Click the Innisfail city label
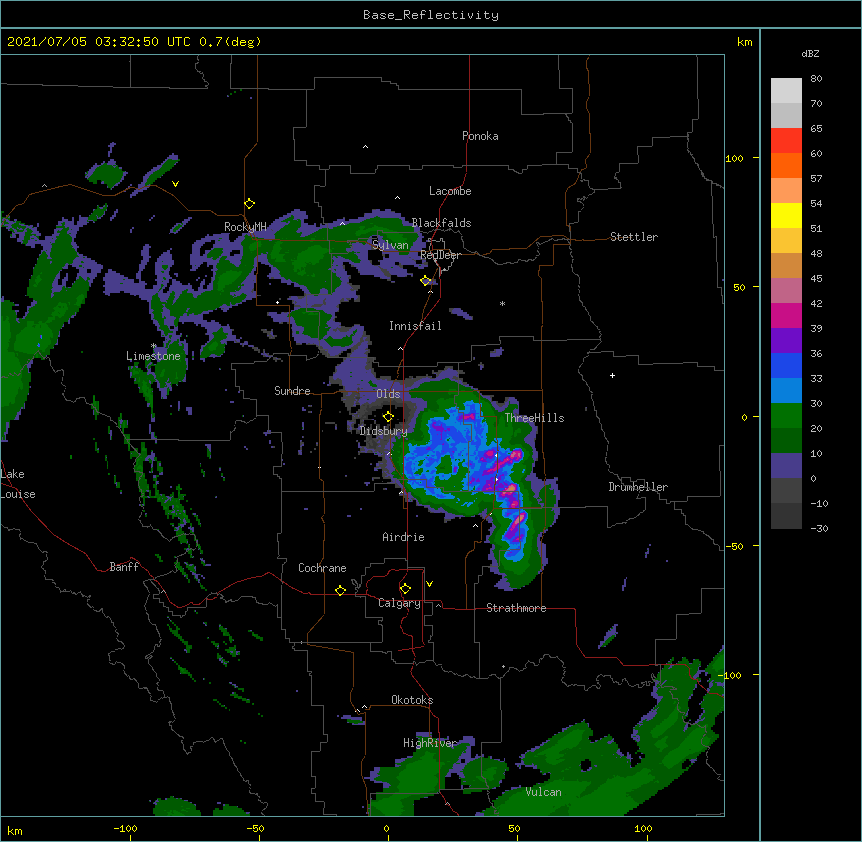This screenshot has height=842, width=862. (415, 326)
